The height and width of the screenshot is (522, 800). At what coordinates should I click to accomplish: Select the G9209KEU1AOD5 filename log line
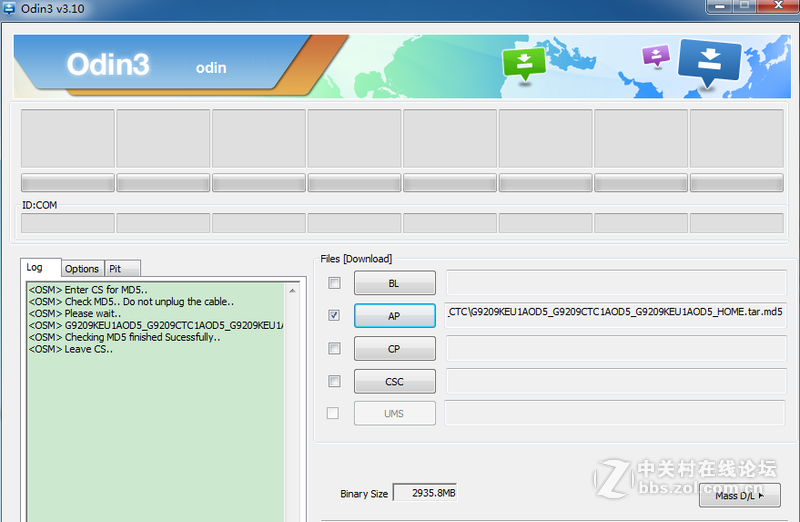point(156,326)
